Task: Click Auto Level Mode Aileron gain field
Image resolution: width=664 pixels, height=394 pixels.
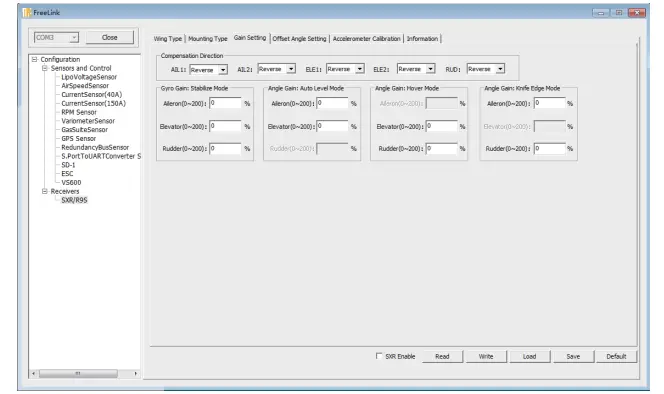Action: [x=332, y=103]
